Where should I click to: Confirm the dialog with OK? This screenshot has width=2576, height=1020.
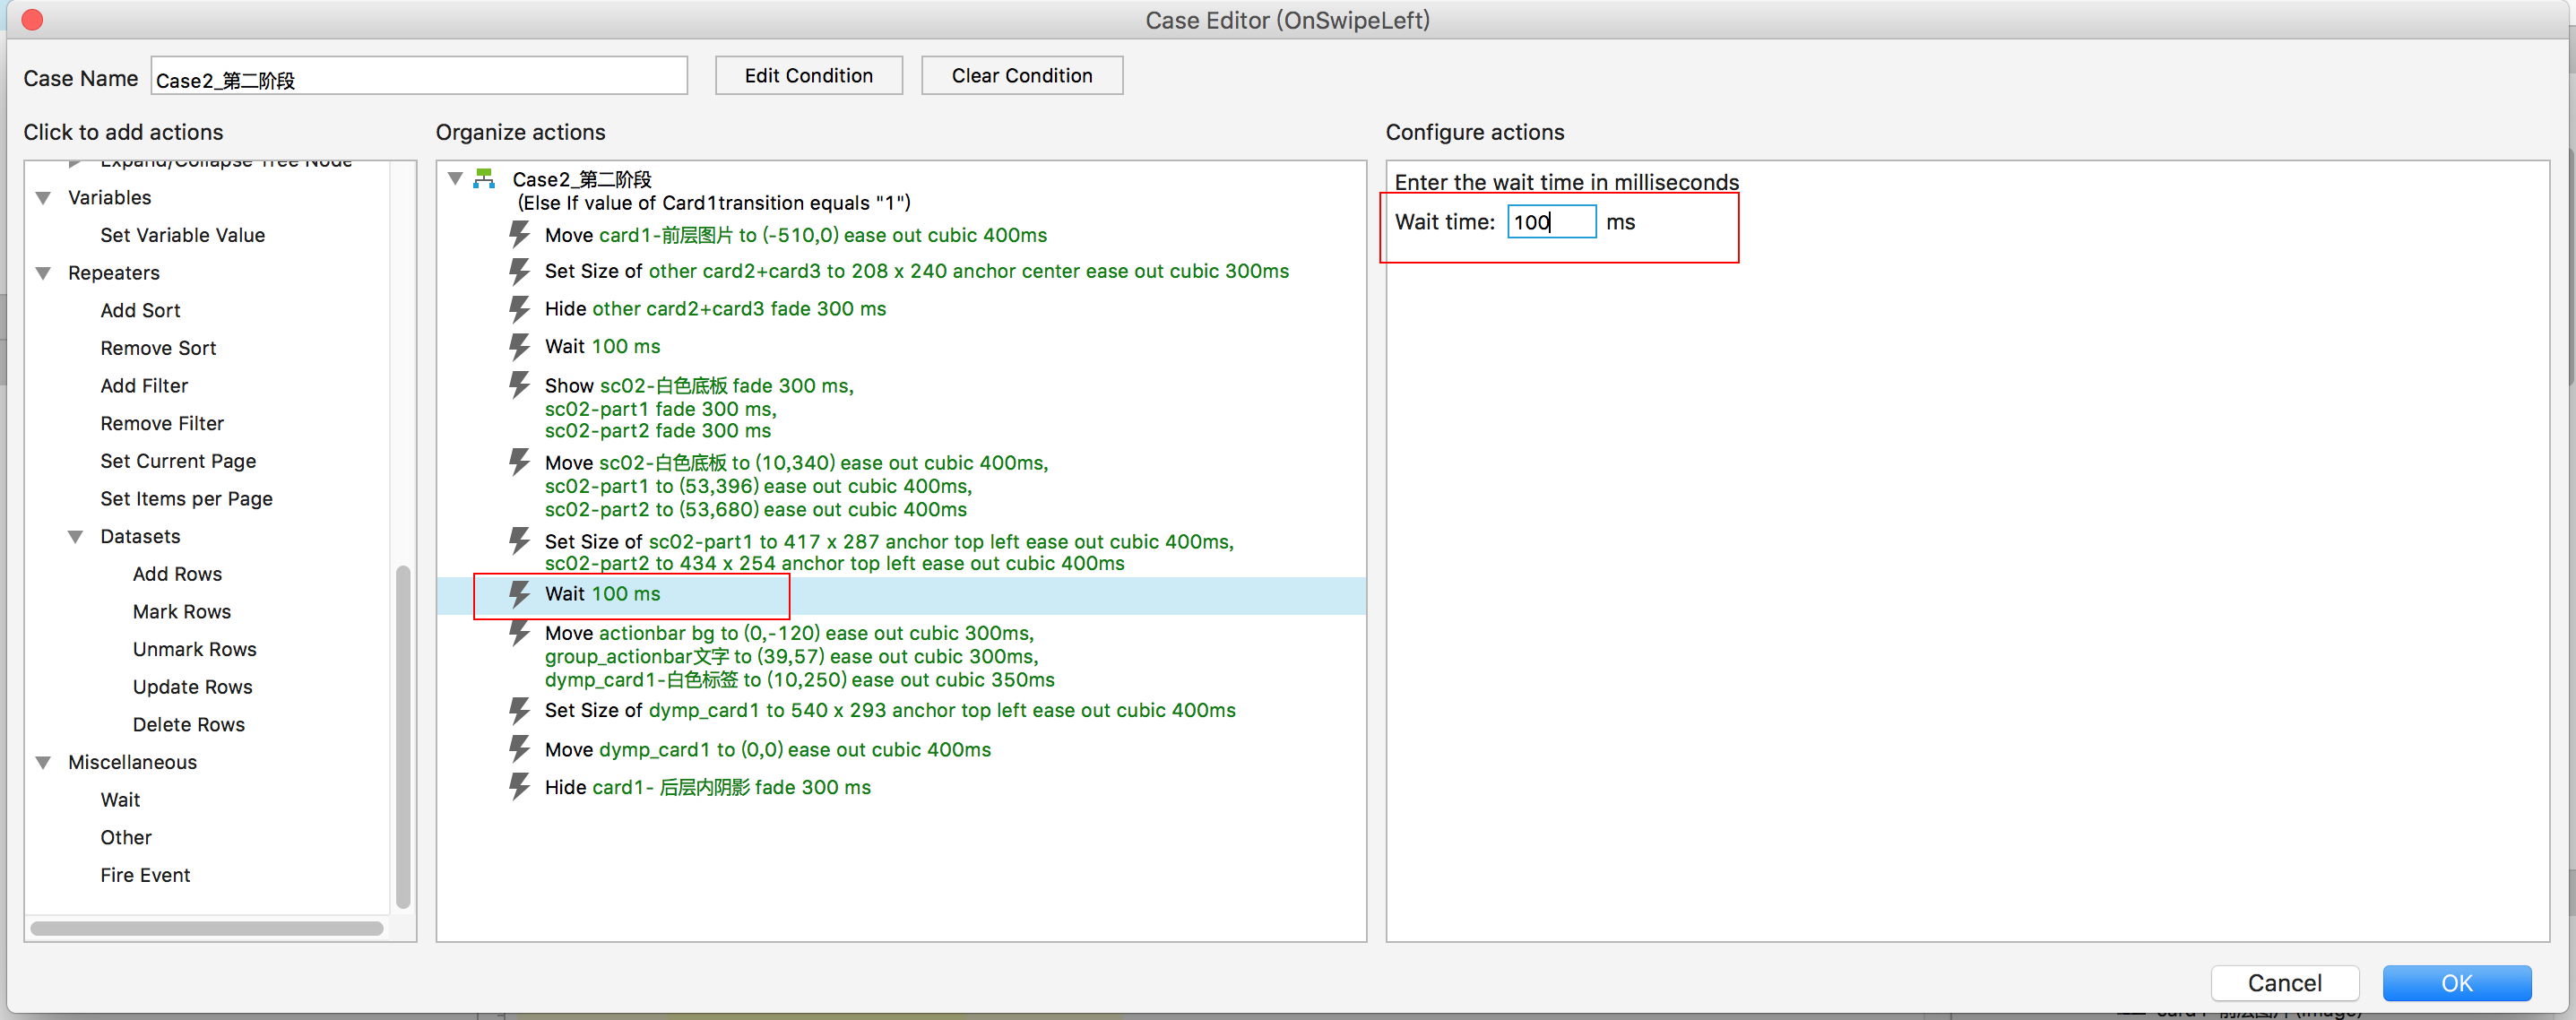2456,983
